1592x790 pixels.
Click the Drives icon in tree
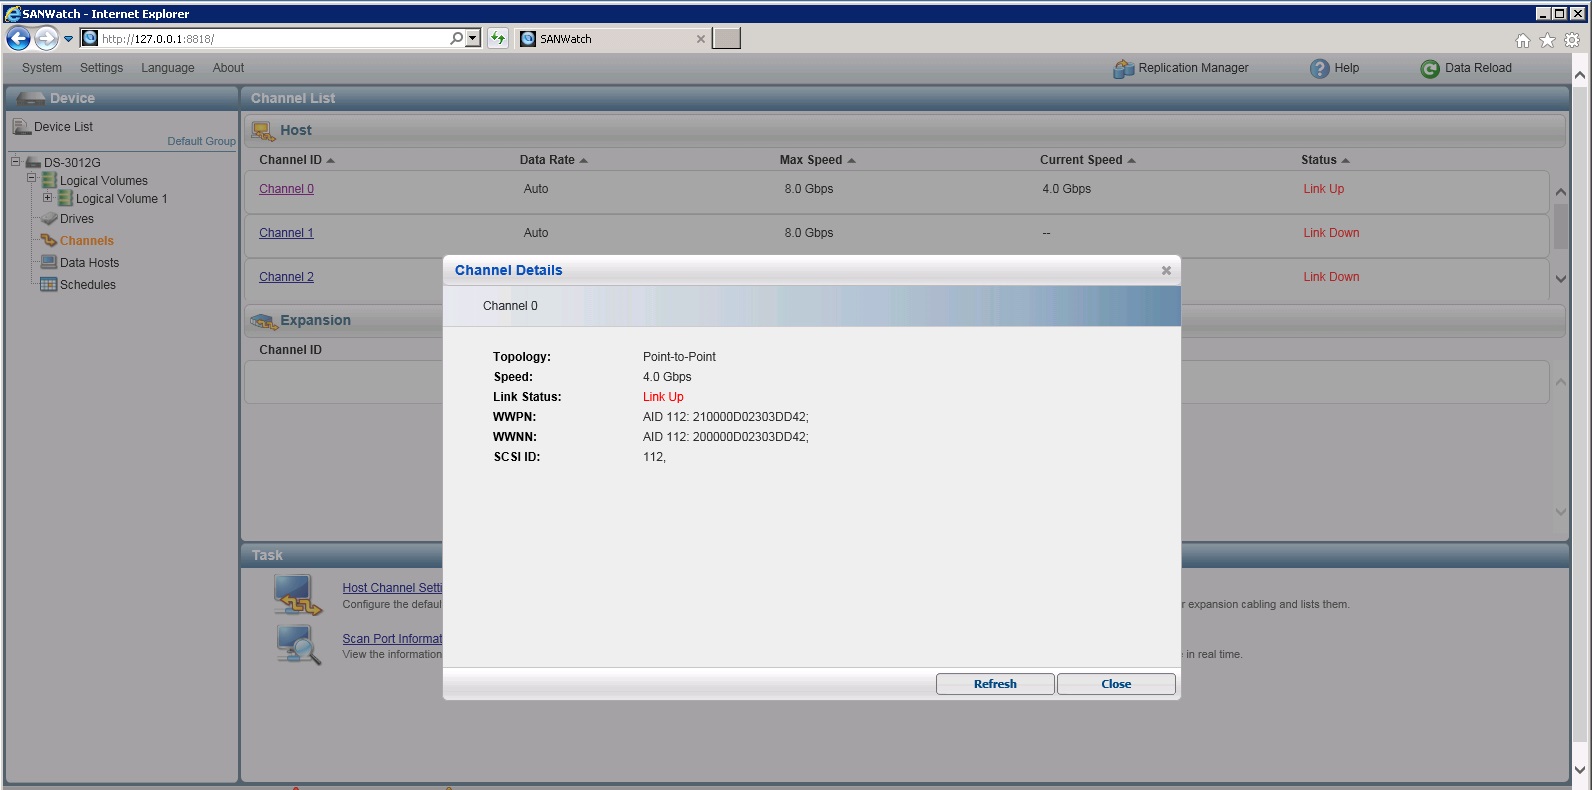coord(49,218)
